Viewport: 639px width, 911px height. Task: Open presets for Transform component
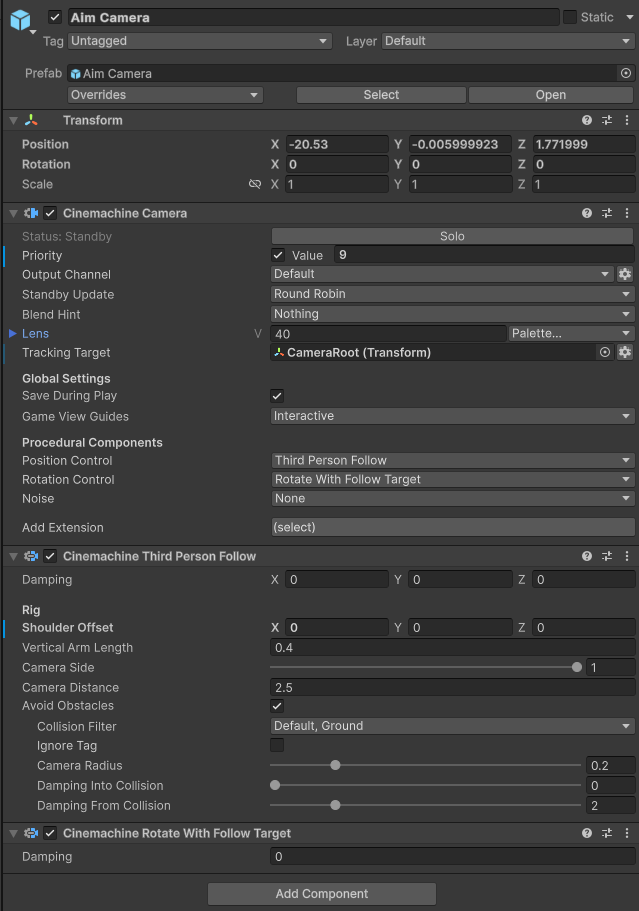click(x=607, y=120)
